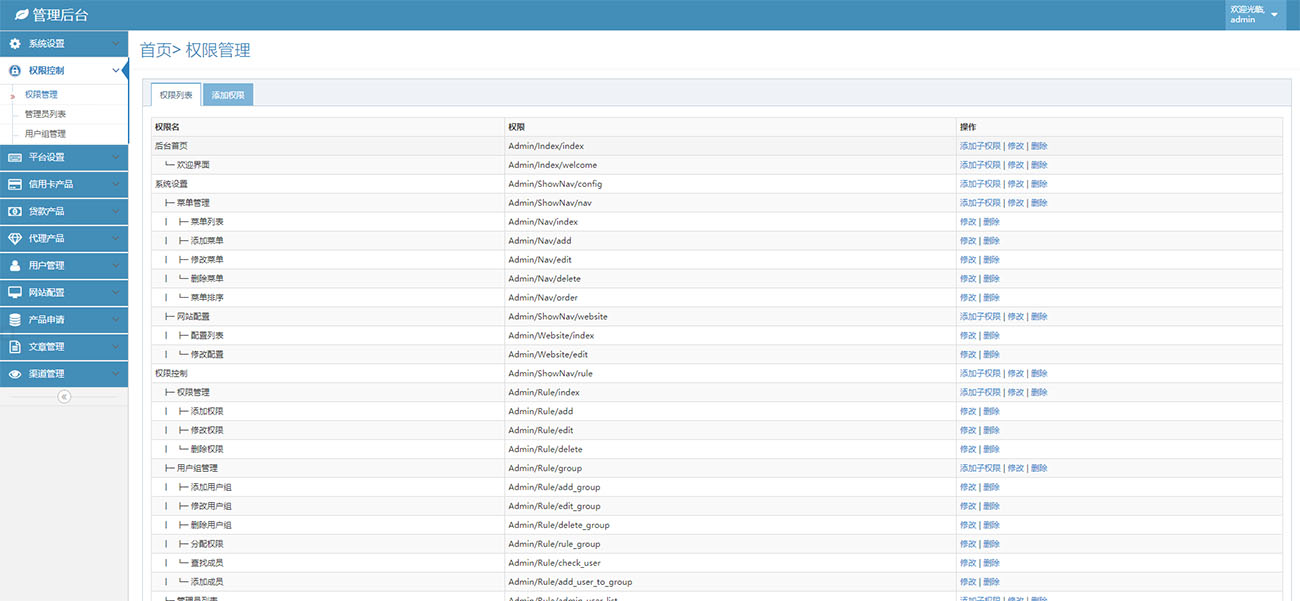Click 添加子权限 for Admin/Rule/group row

980,469
